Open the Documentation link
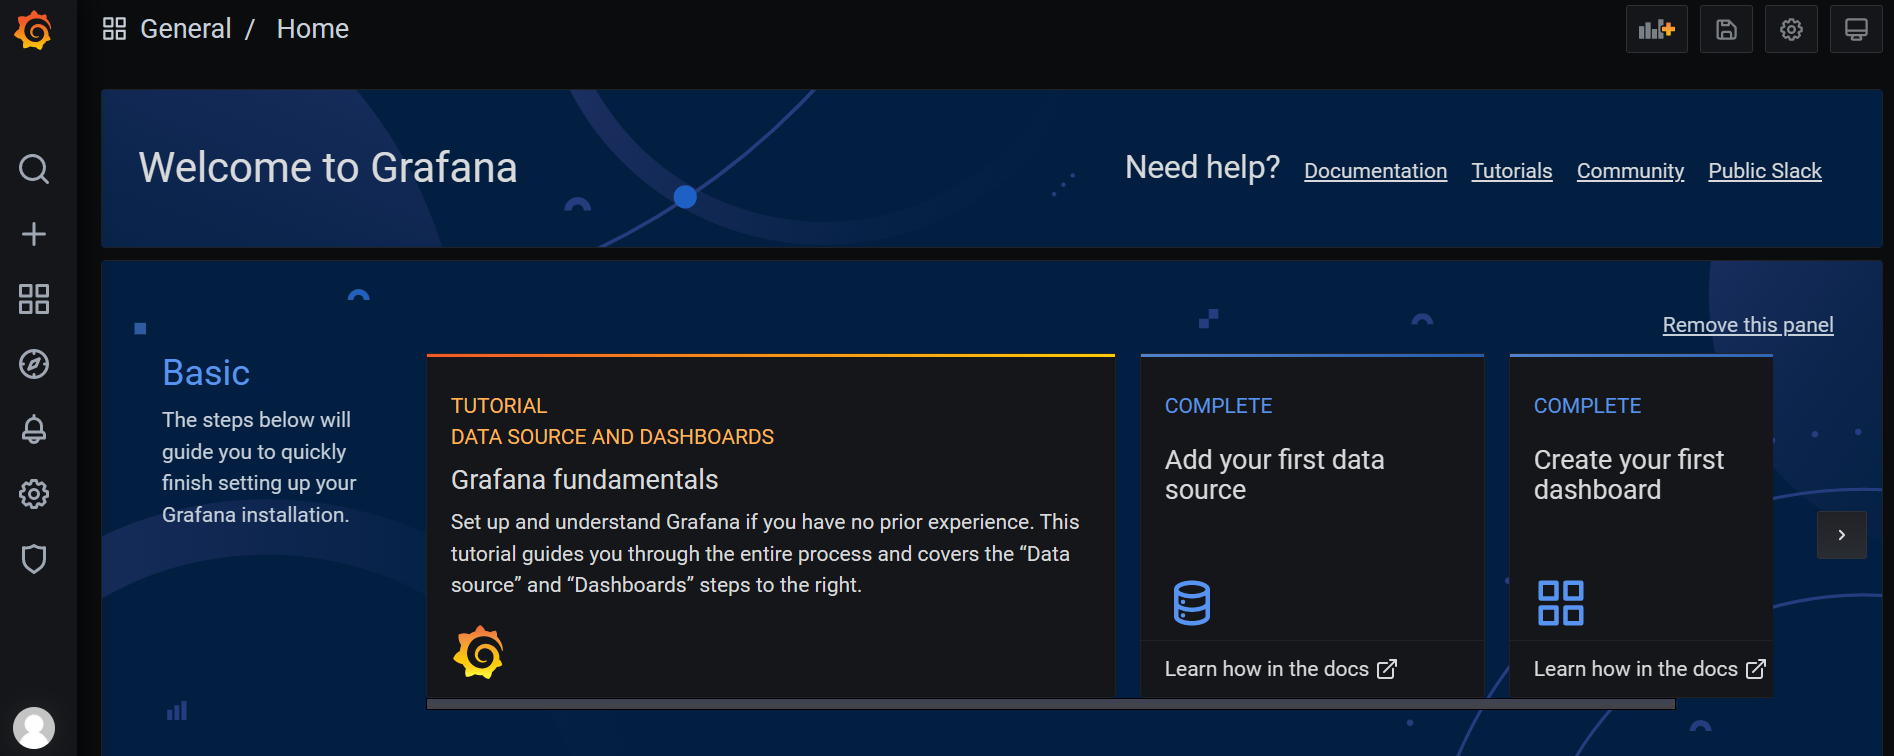1894x756 pixels. (1376, 171)
